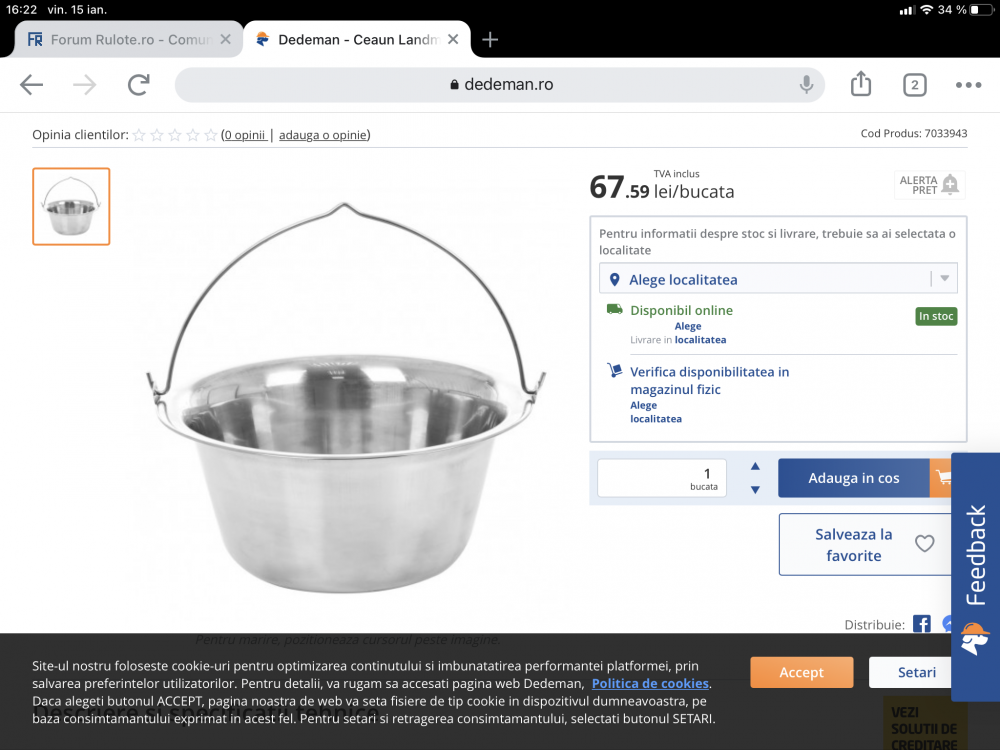Increase quantity with the up arrow
1000x750 pixels.
(x=755, y=466)
